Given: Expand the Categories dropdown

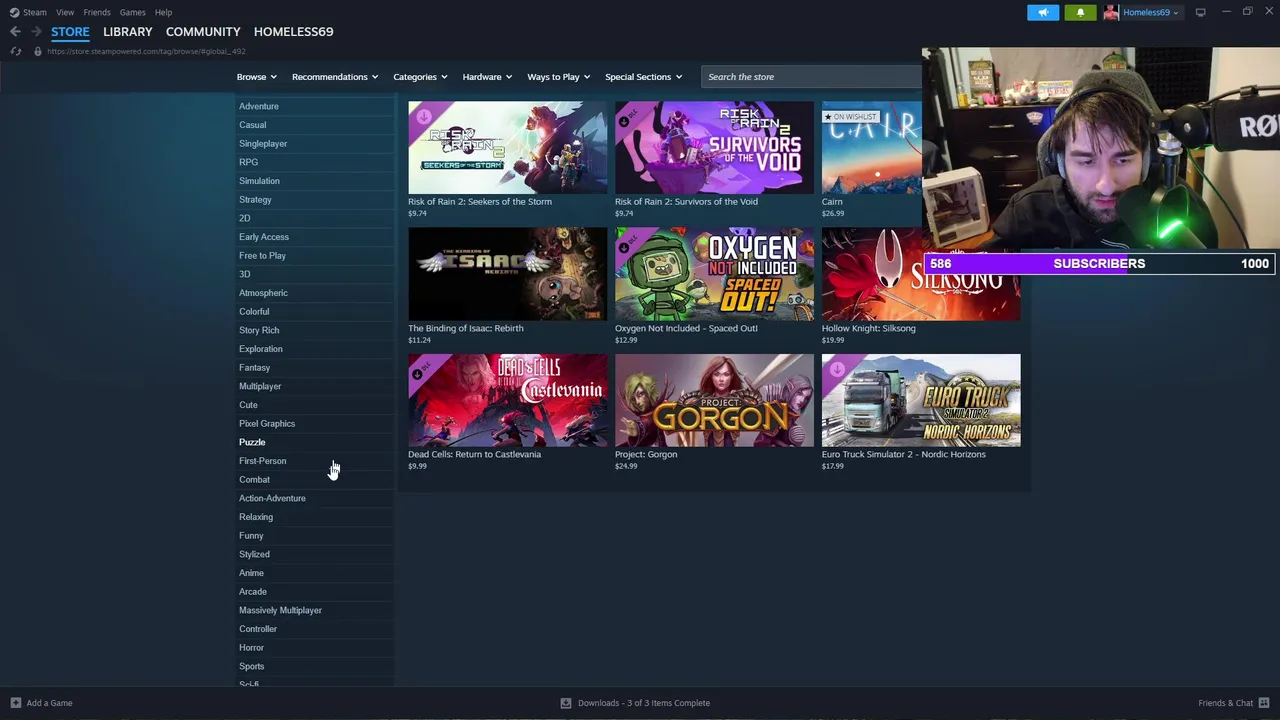Looking at the screenshot, I should coord(420,77).
